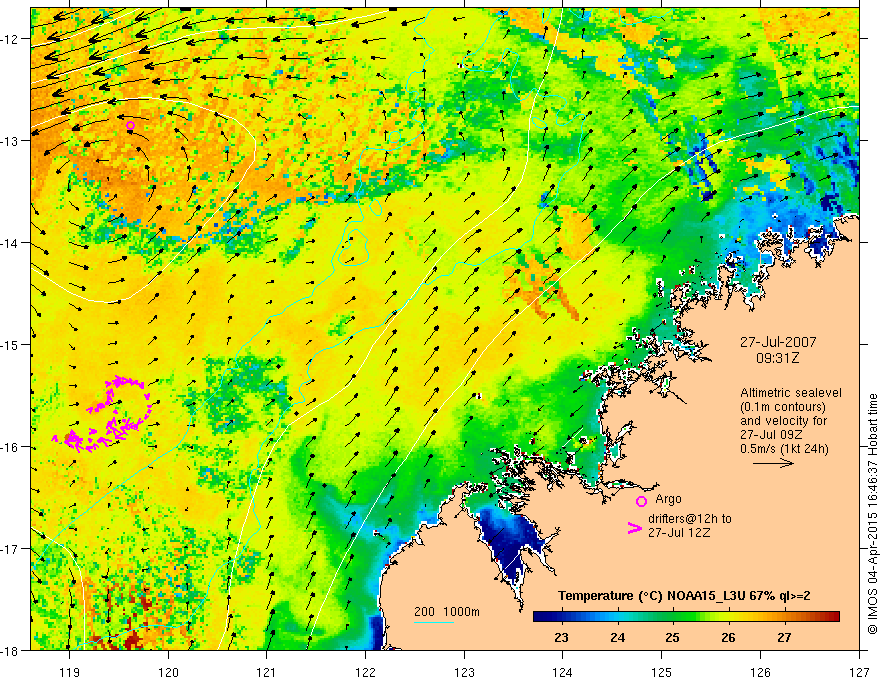
Task: Click the 'Altimetric sealevel' label
Action: click(791, 393)
